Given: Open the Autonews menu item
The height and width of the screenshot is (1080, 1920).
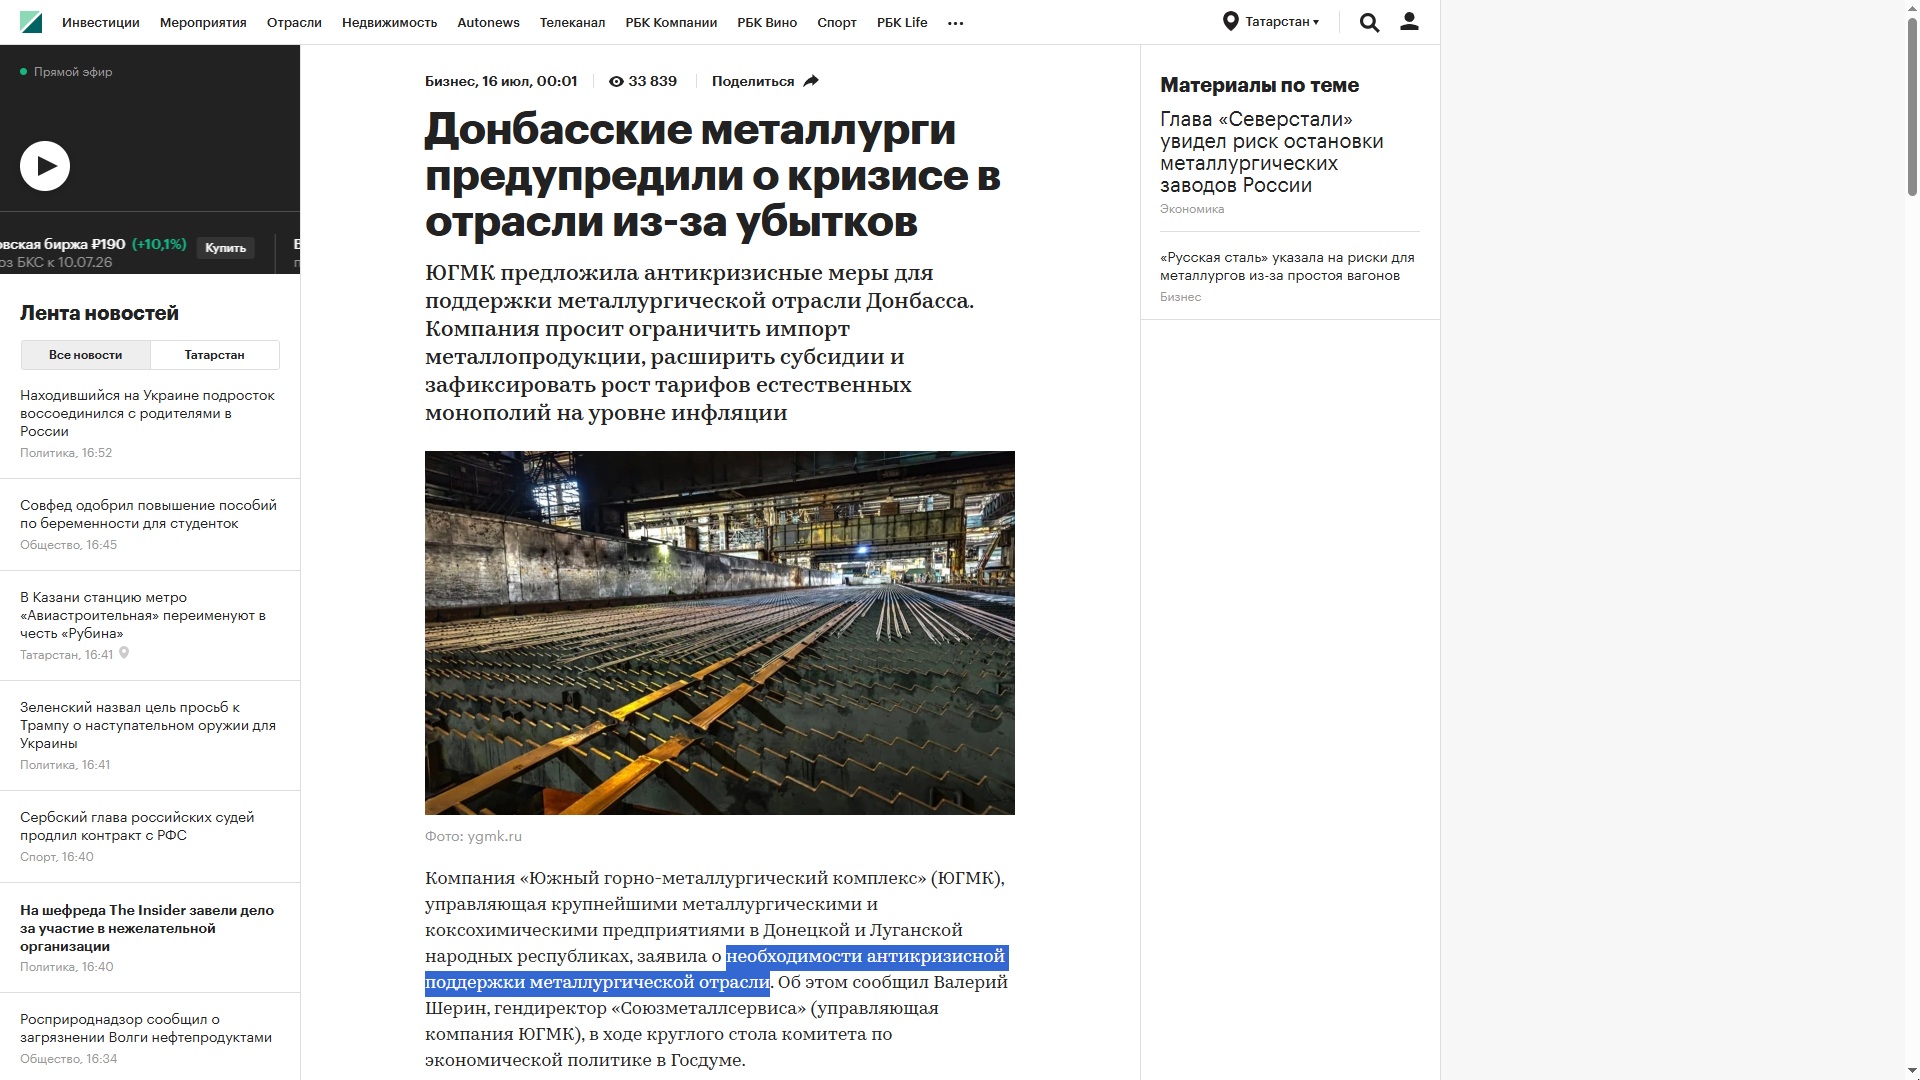Looking at the screenshot, I should click(x=488, y=22).
